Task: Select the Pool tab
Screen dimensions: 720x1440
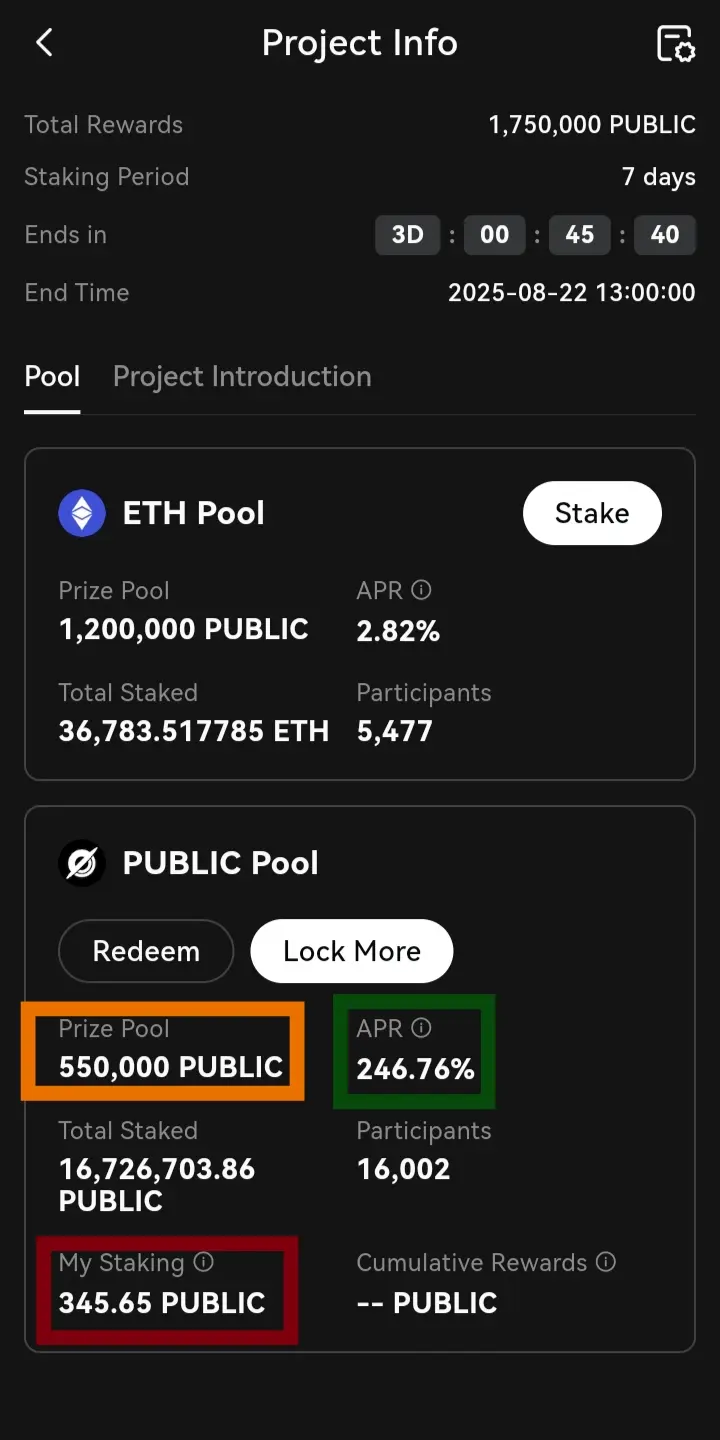Action: 52,377
